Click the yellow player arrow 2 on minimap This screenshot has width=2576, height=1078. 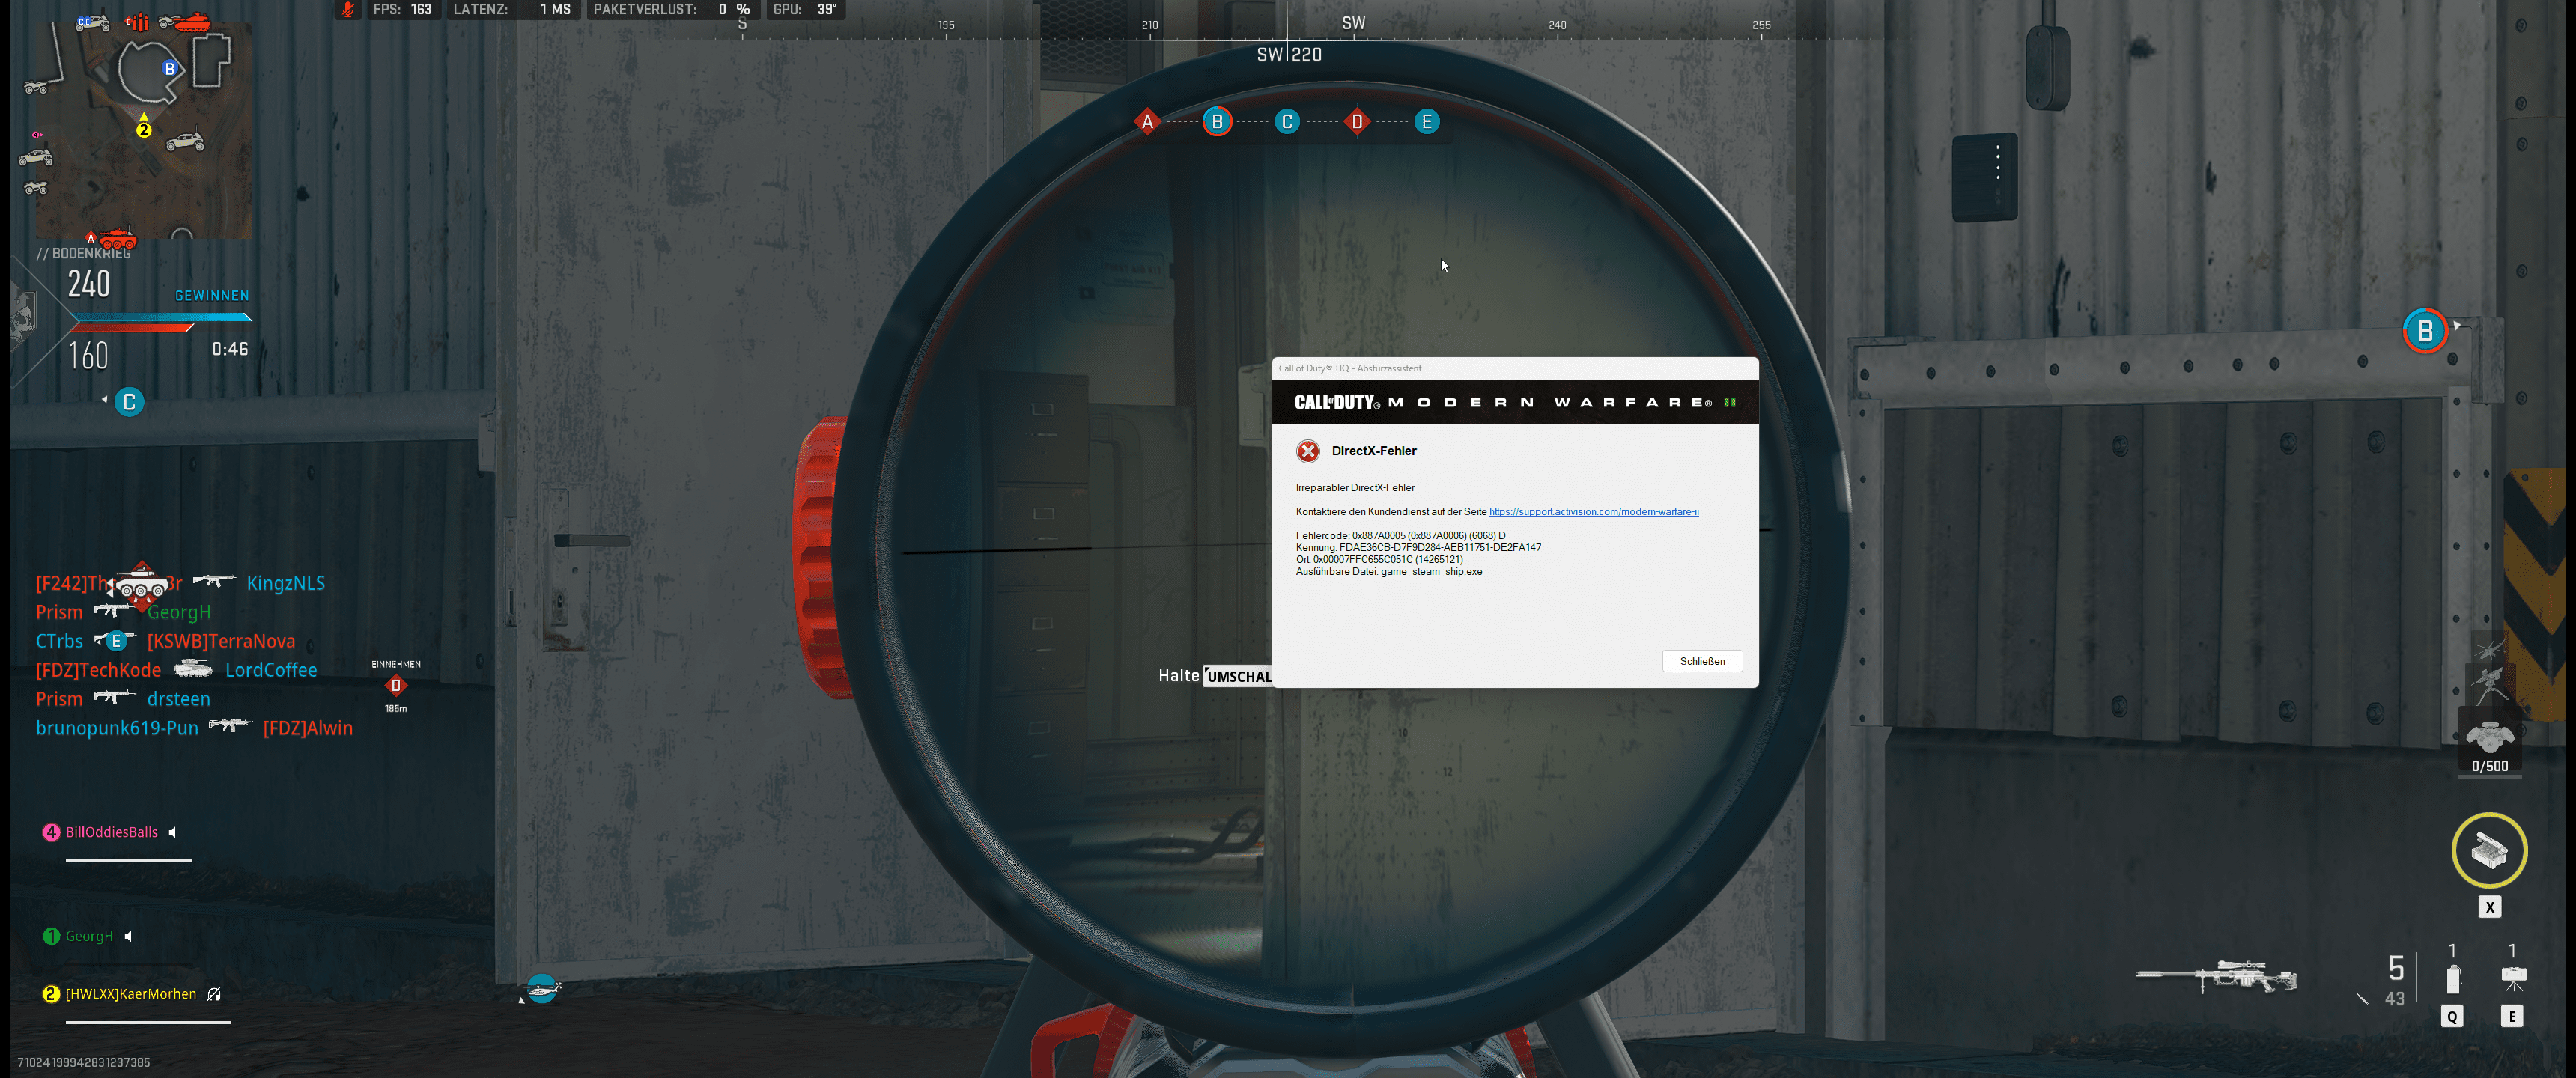coord(143,125)
